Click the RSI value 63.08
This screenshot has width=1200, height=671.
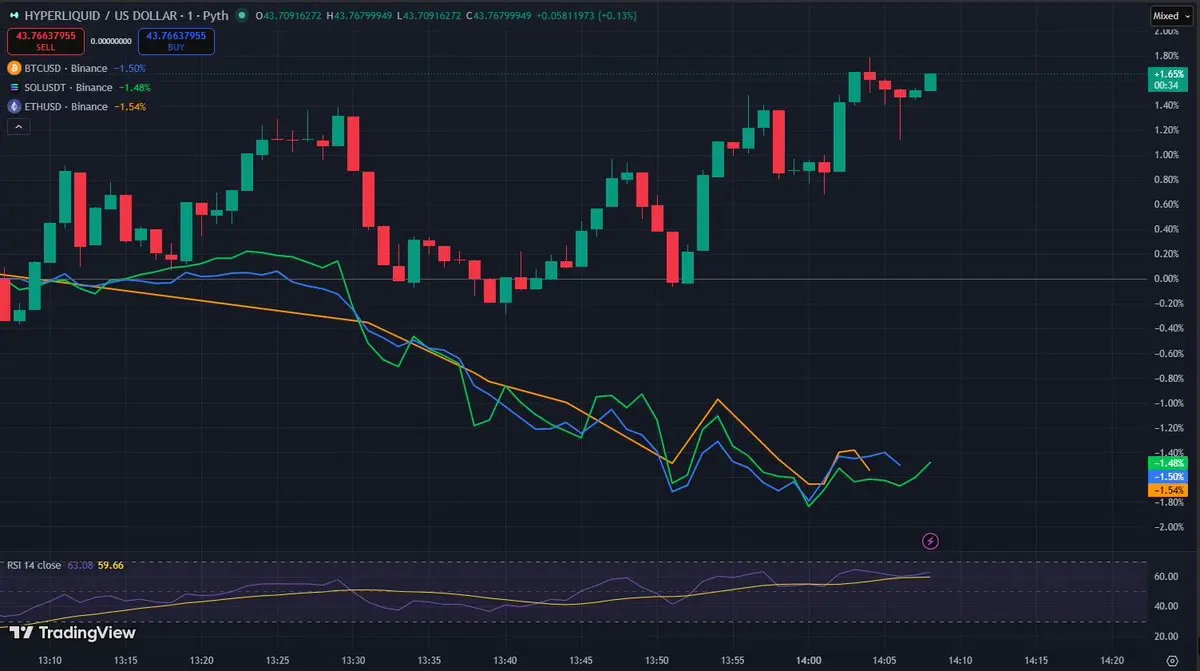79,565
